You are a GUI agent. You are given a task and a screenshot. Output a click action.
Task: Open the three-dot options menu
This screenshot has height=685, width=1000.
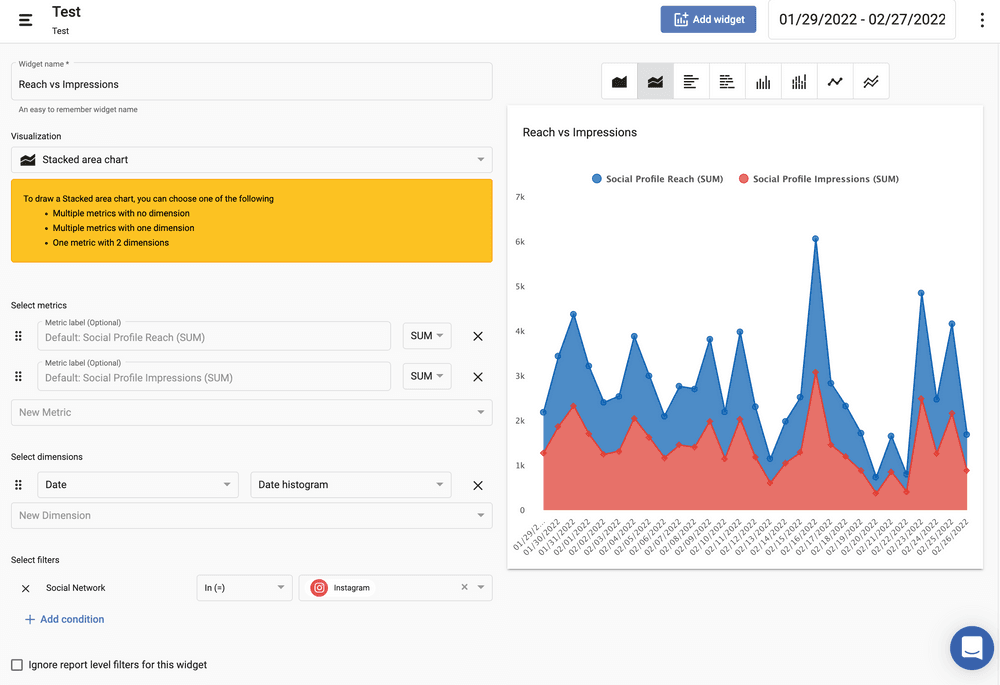[x=983, y=20]
